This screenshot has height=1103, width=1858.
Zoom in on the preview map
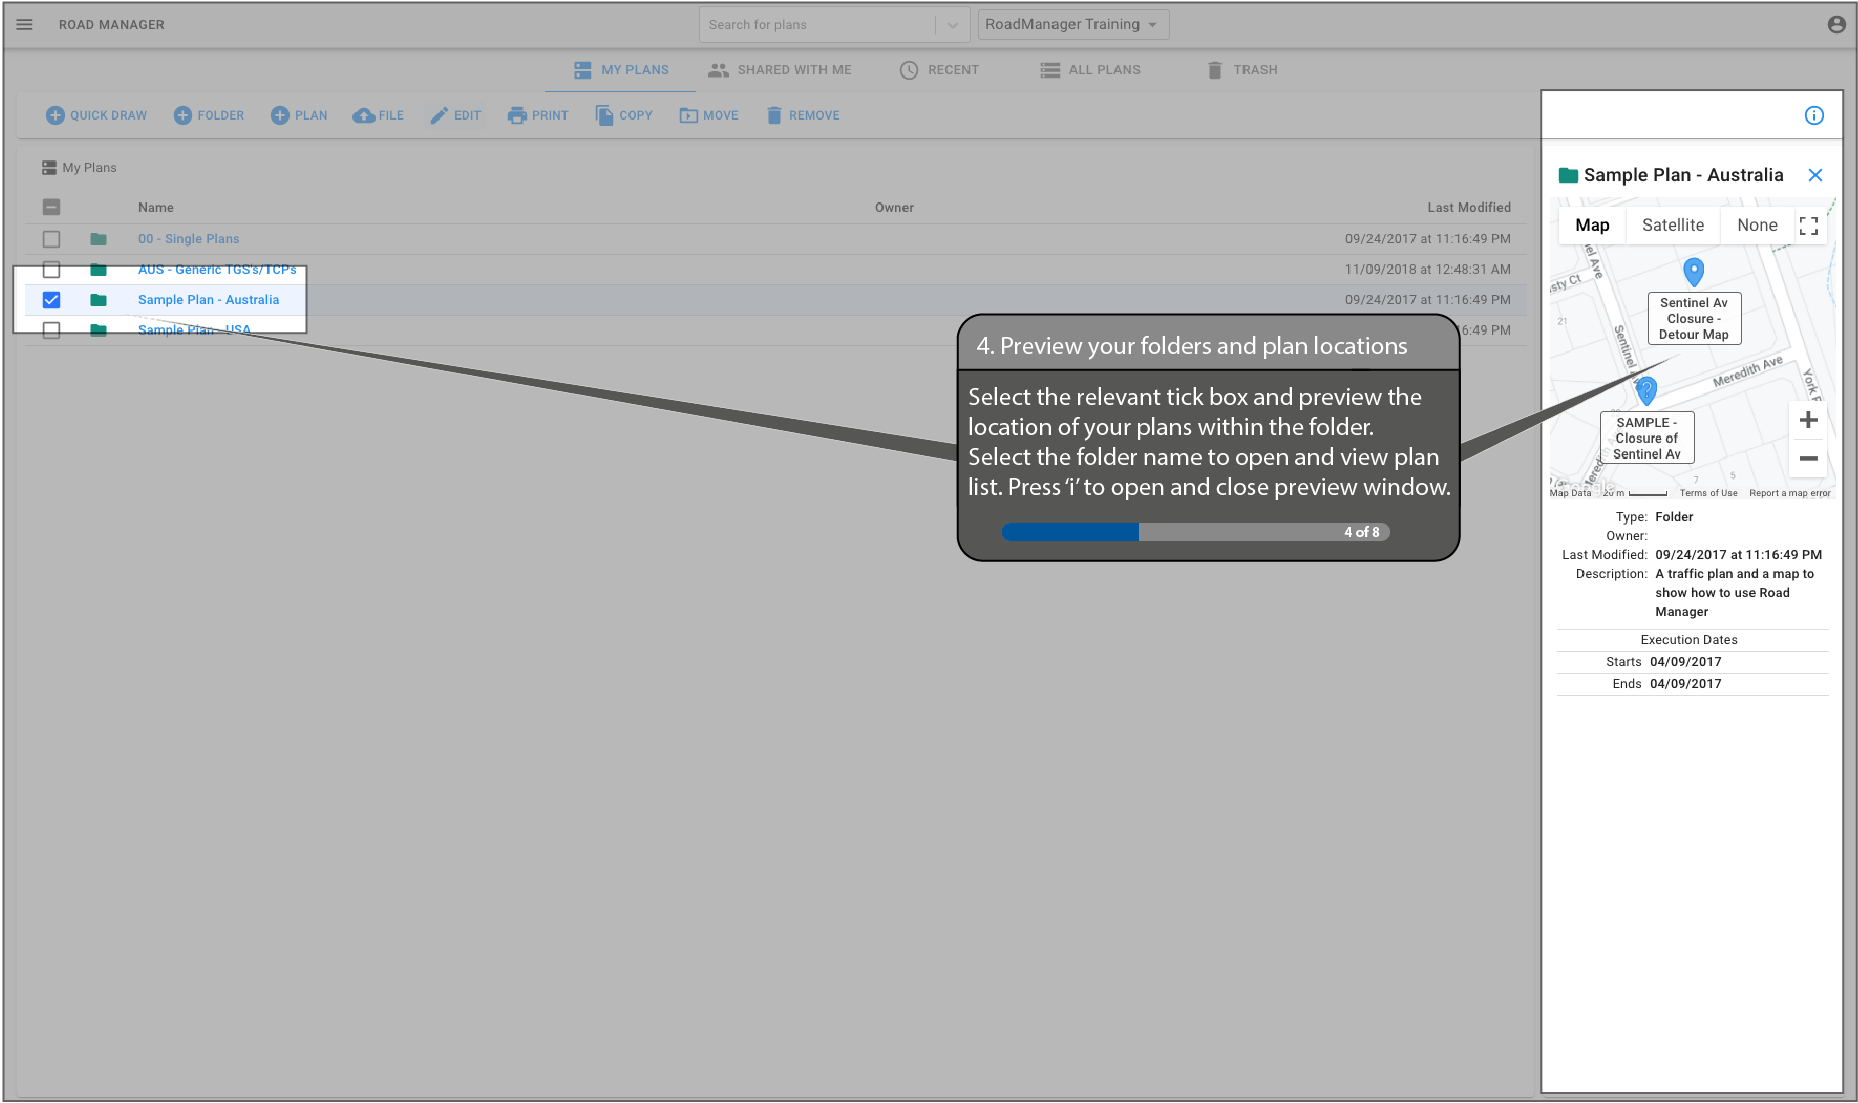coord(1808,420)
